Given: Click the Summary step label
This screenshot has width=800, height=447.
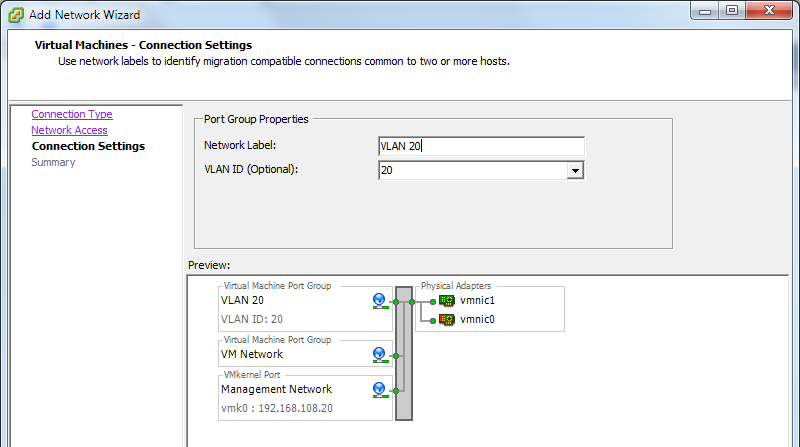Looking at the screenshot, I should (x=53, y=162).
